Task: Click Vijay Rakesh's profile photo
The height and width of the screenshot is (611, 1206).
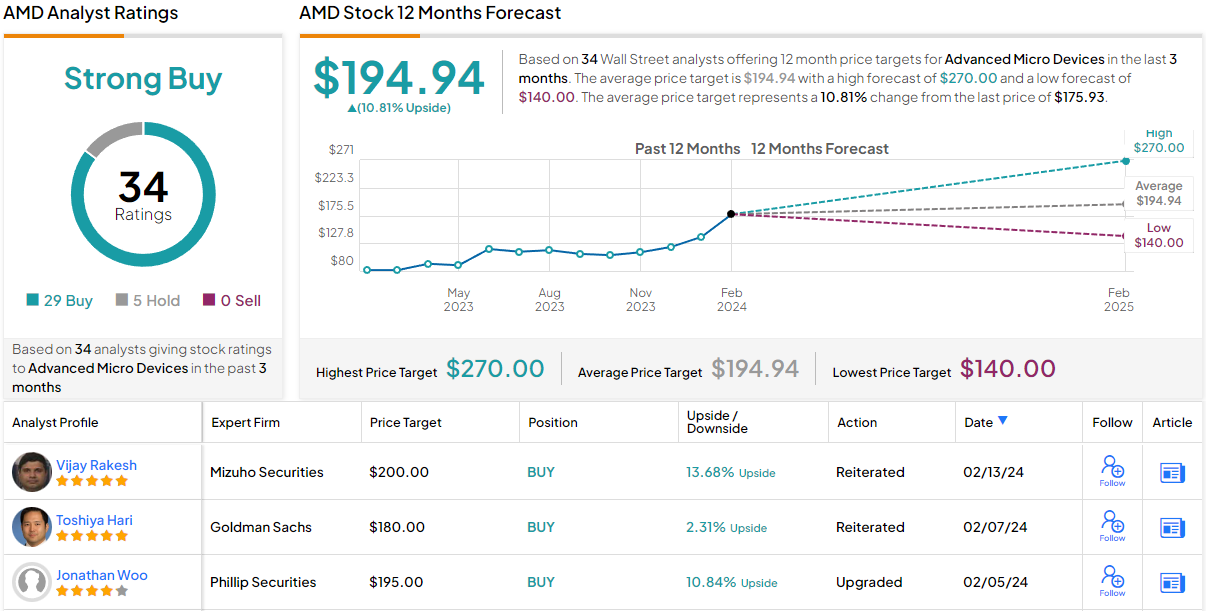Action: tap(32, 472)
